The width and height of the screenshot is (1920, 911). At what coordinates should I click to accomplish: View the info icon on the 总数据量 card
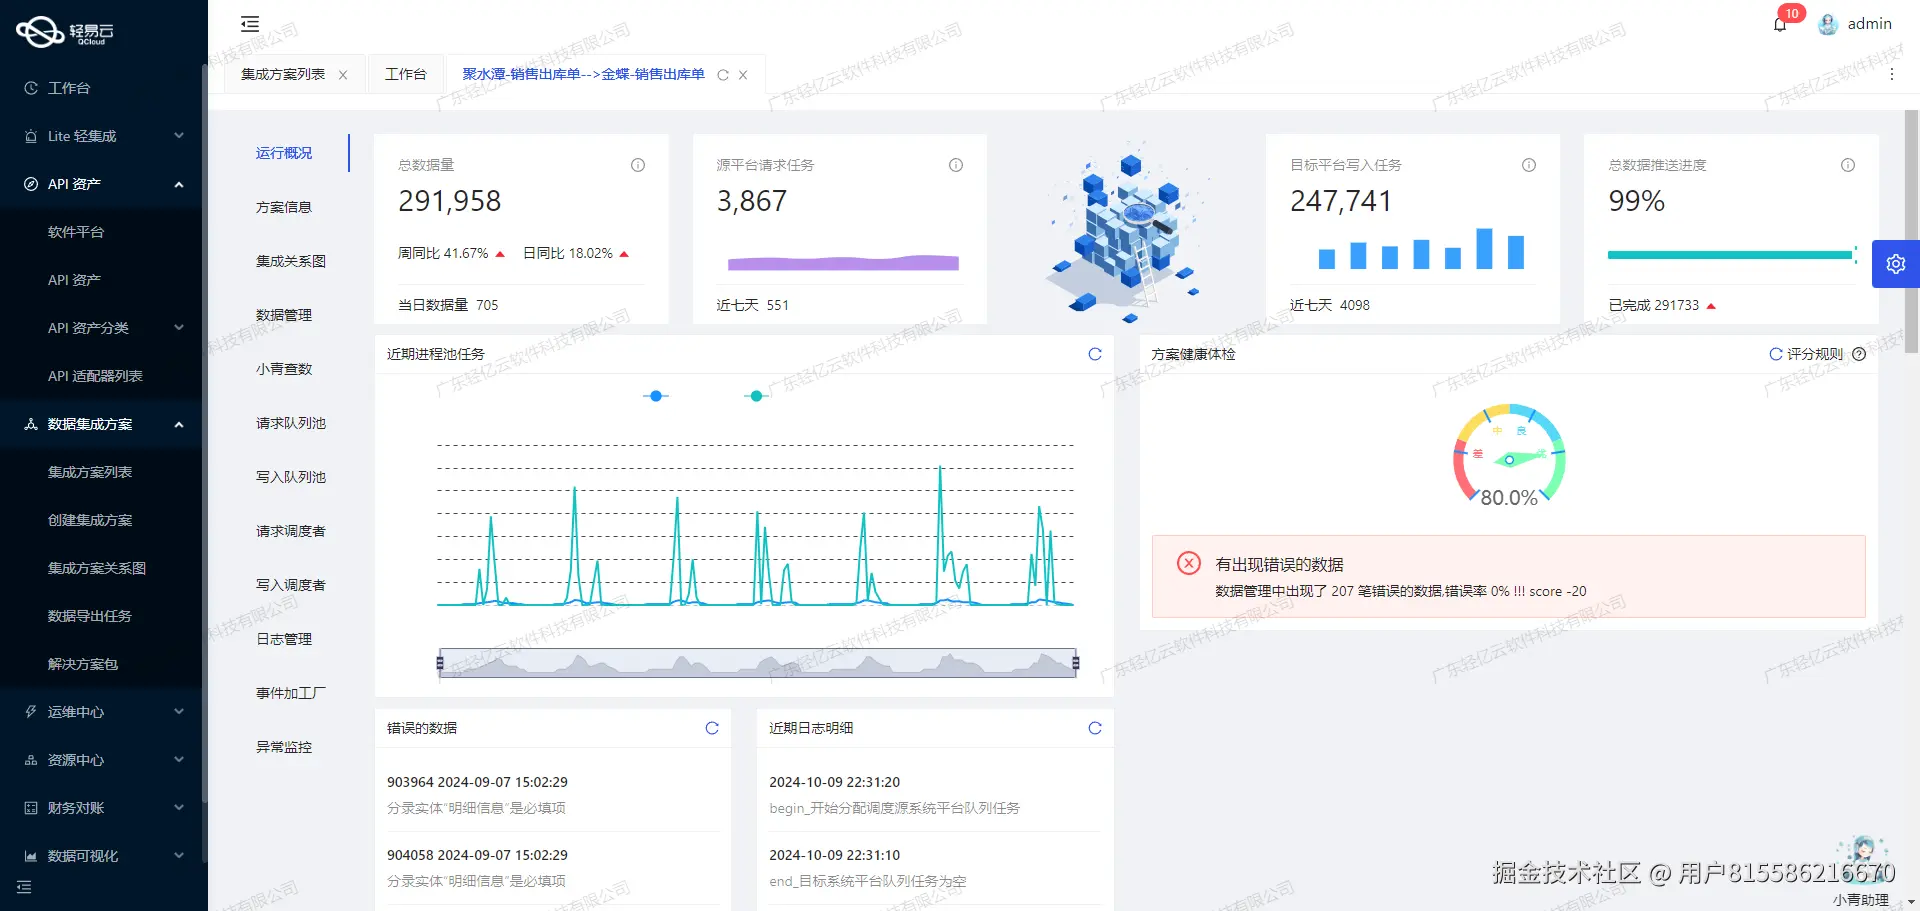click(x=637, y=165)
